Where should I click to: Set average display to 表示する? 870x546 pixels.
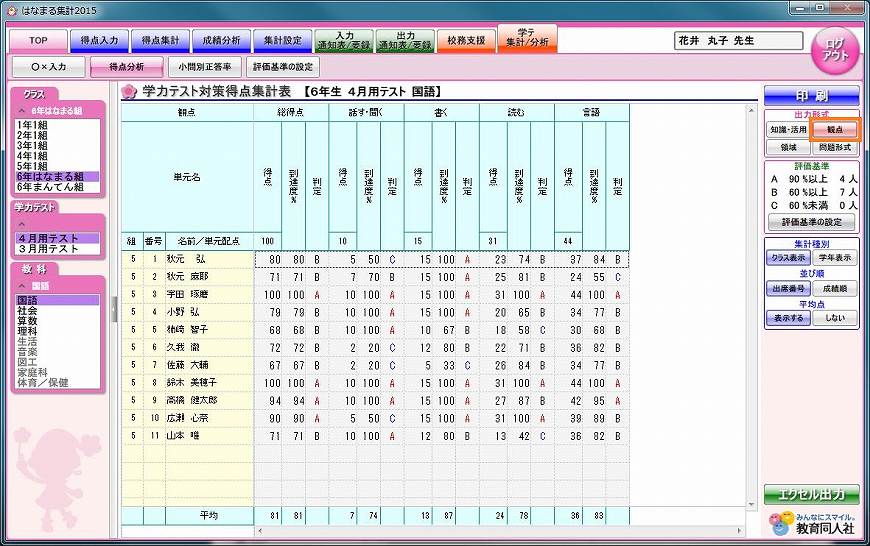click(x=788, y=318)
